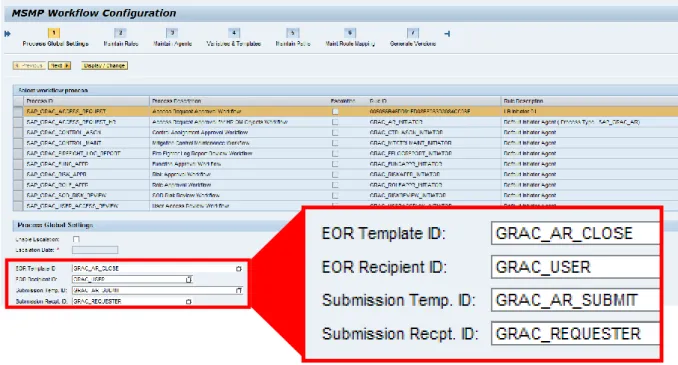This screenshot has height=365, width=678.
Task: Toggle the Enable Escalation checkbox
Action: [76, 239]
